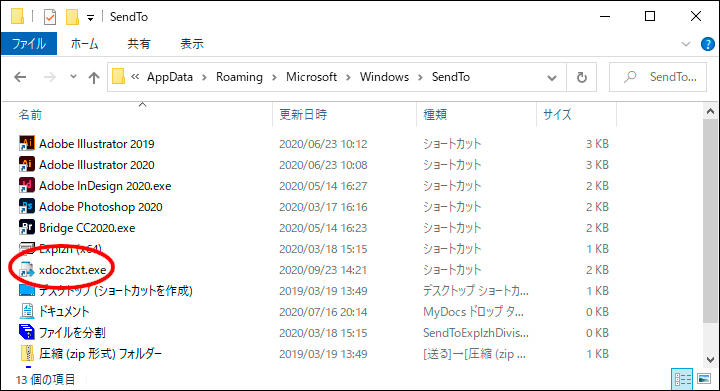Switch to details view layout icon
This screenshot has height=391, width=720.
click(x=683, y=379)
